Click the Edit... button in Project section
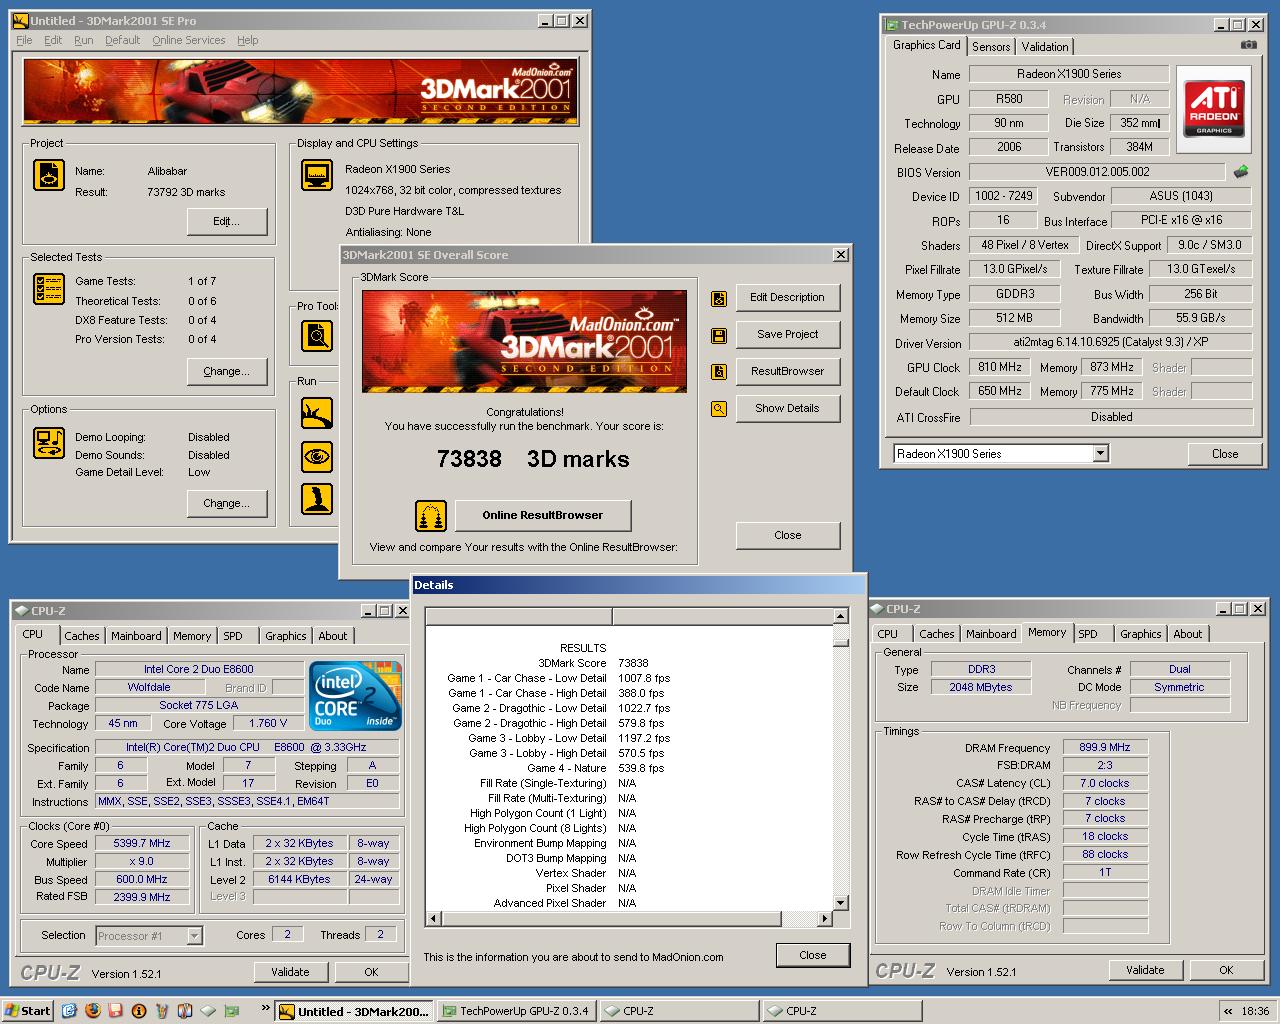1280x1024 pixels. [226, 222]
